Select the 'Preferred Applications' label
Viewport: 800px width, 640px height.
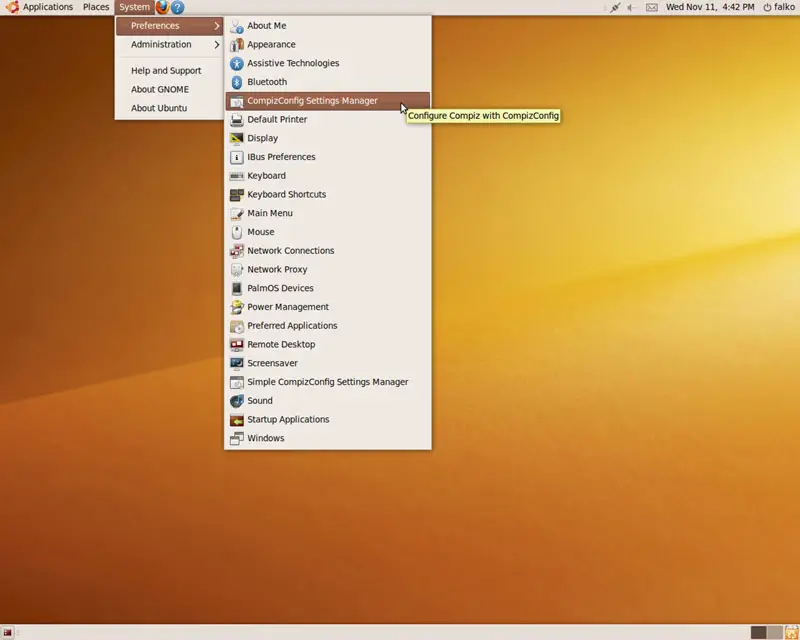[x=292, y=326]
